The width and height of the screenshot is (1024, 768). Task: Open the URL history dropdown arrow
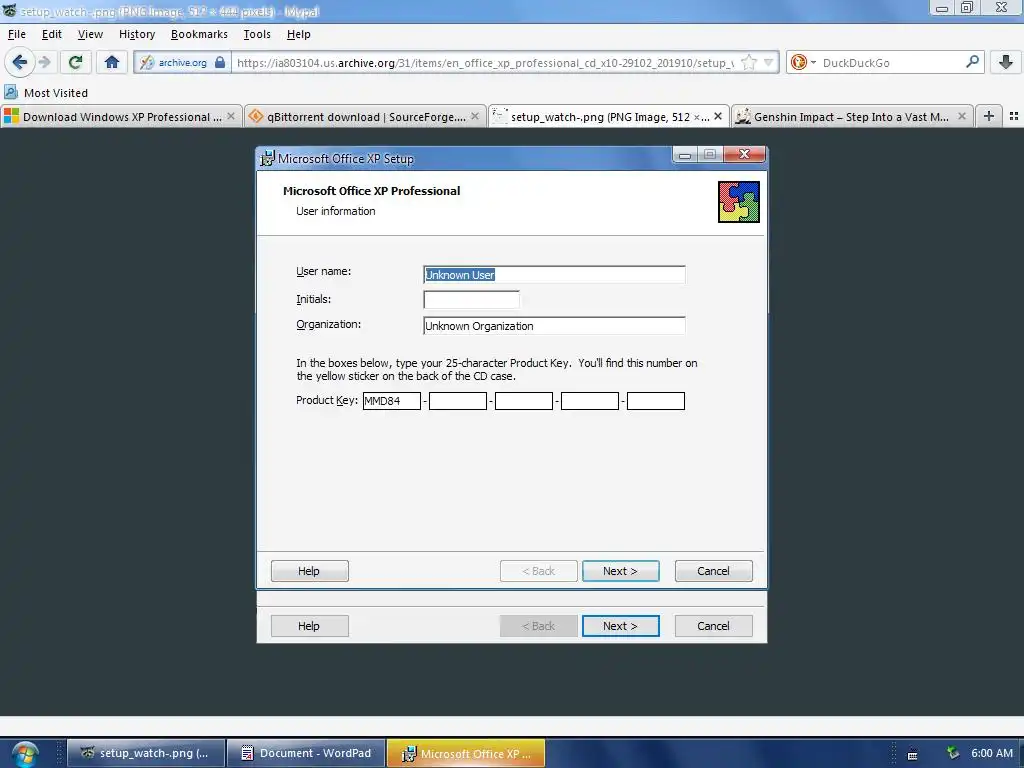pyautogui.click(x=769, y=63)
